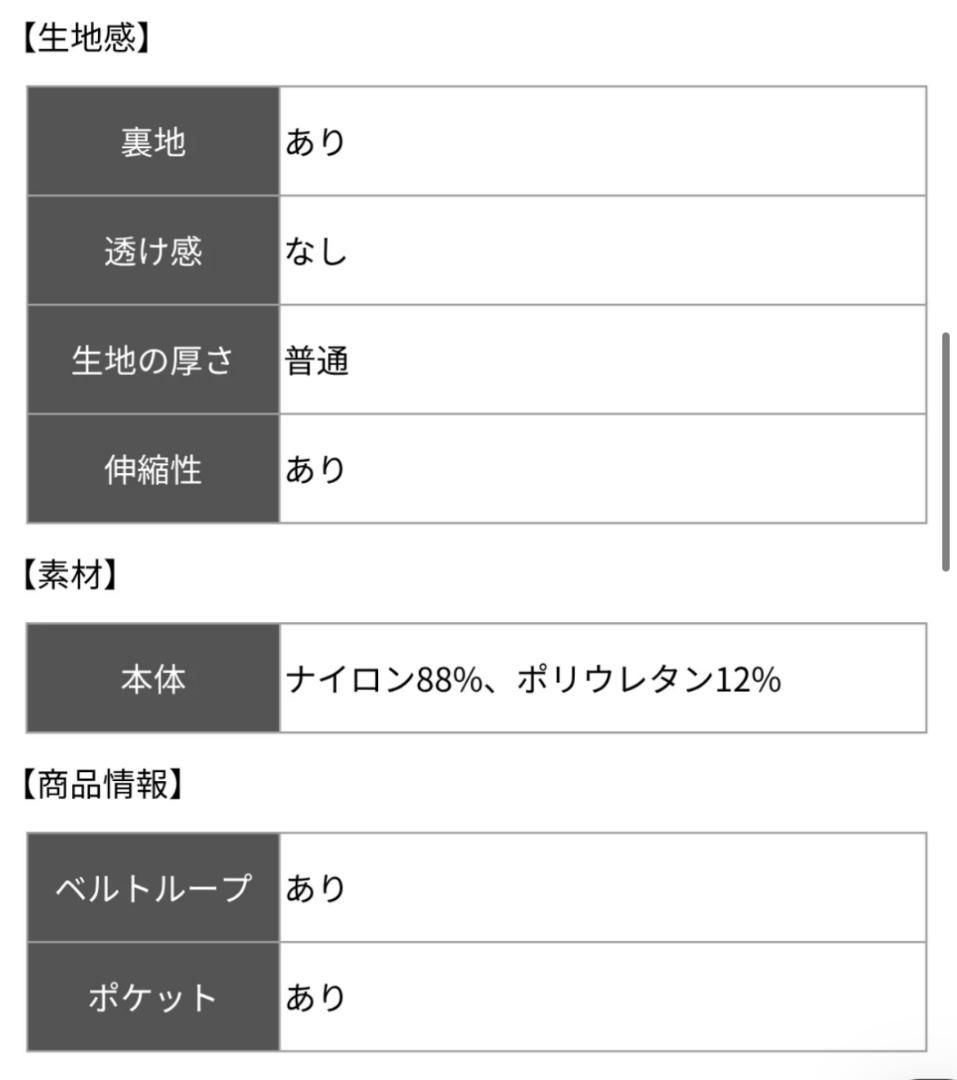Click the 【素材】 section heading

69,575
